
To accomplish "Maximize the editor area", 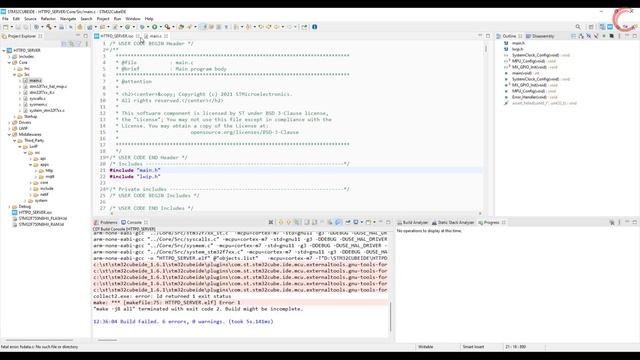I will click(x=488, y=36).
